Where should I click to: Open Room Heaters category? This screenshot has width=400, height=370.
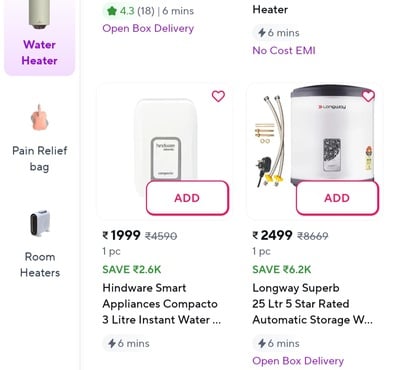point(40,244)
